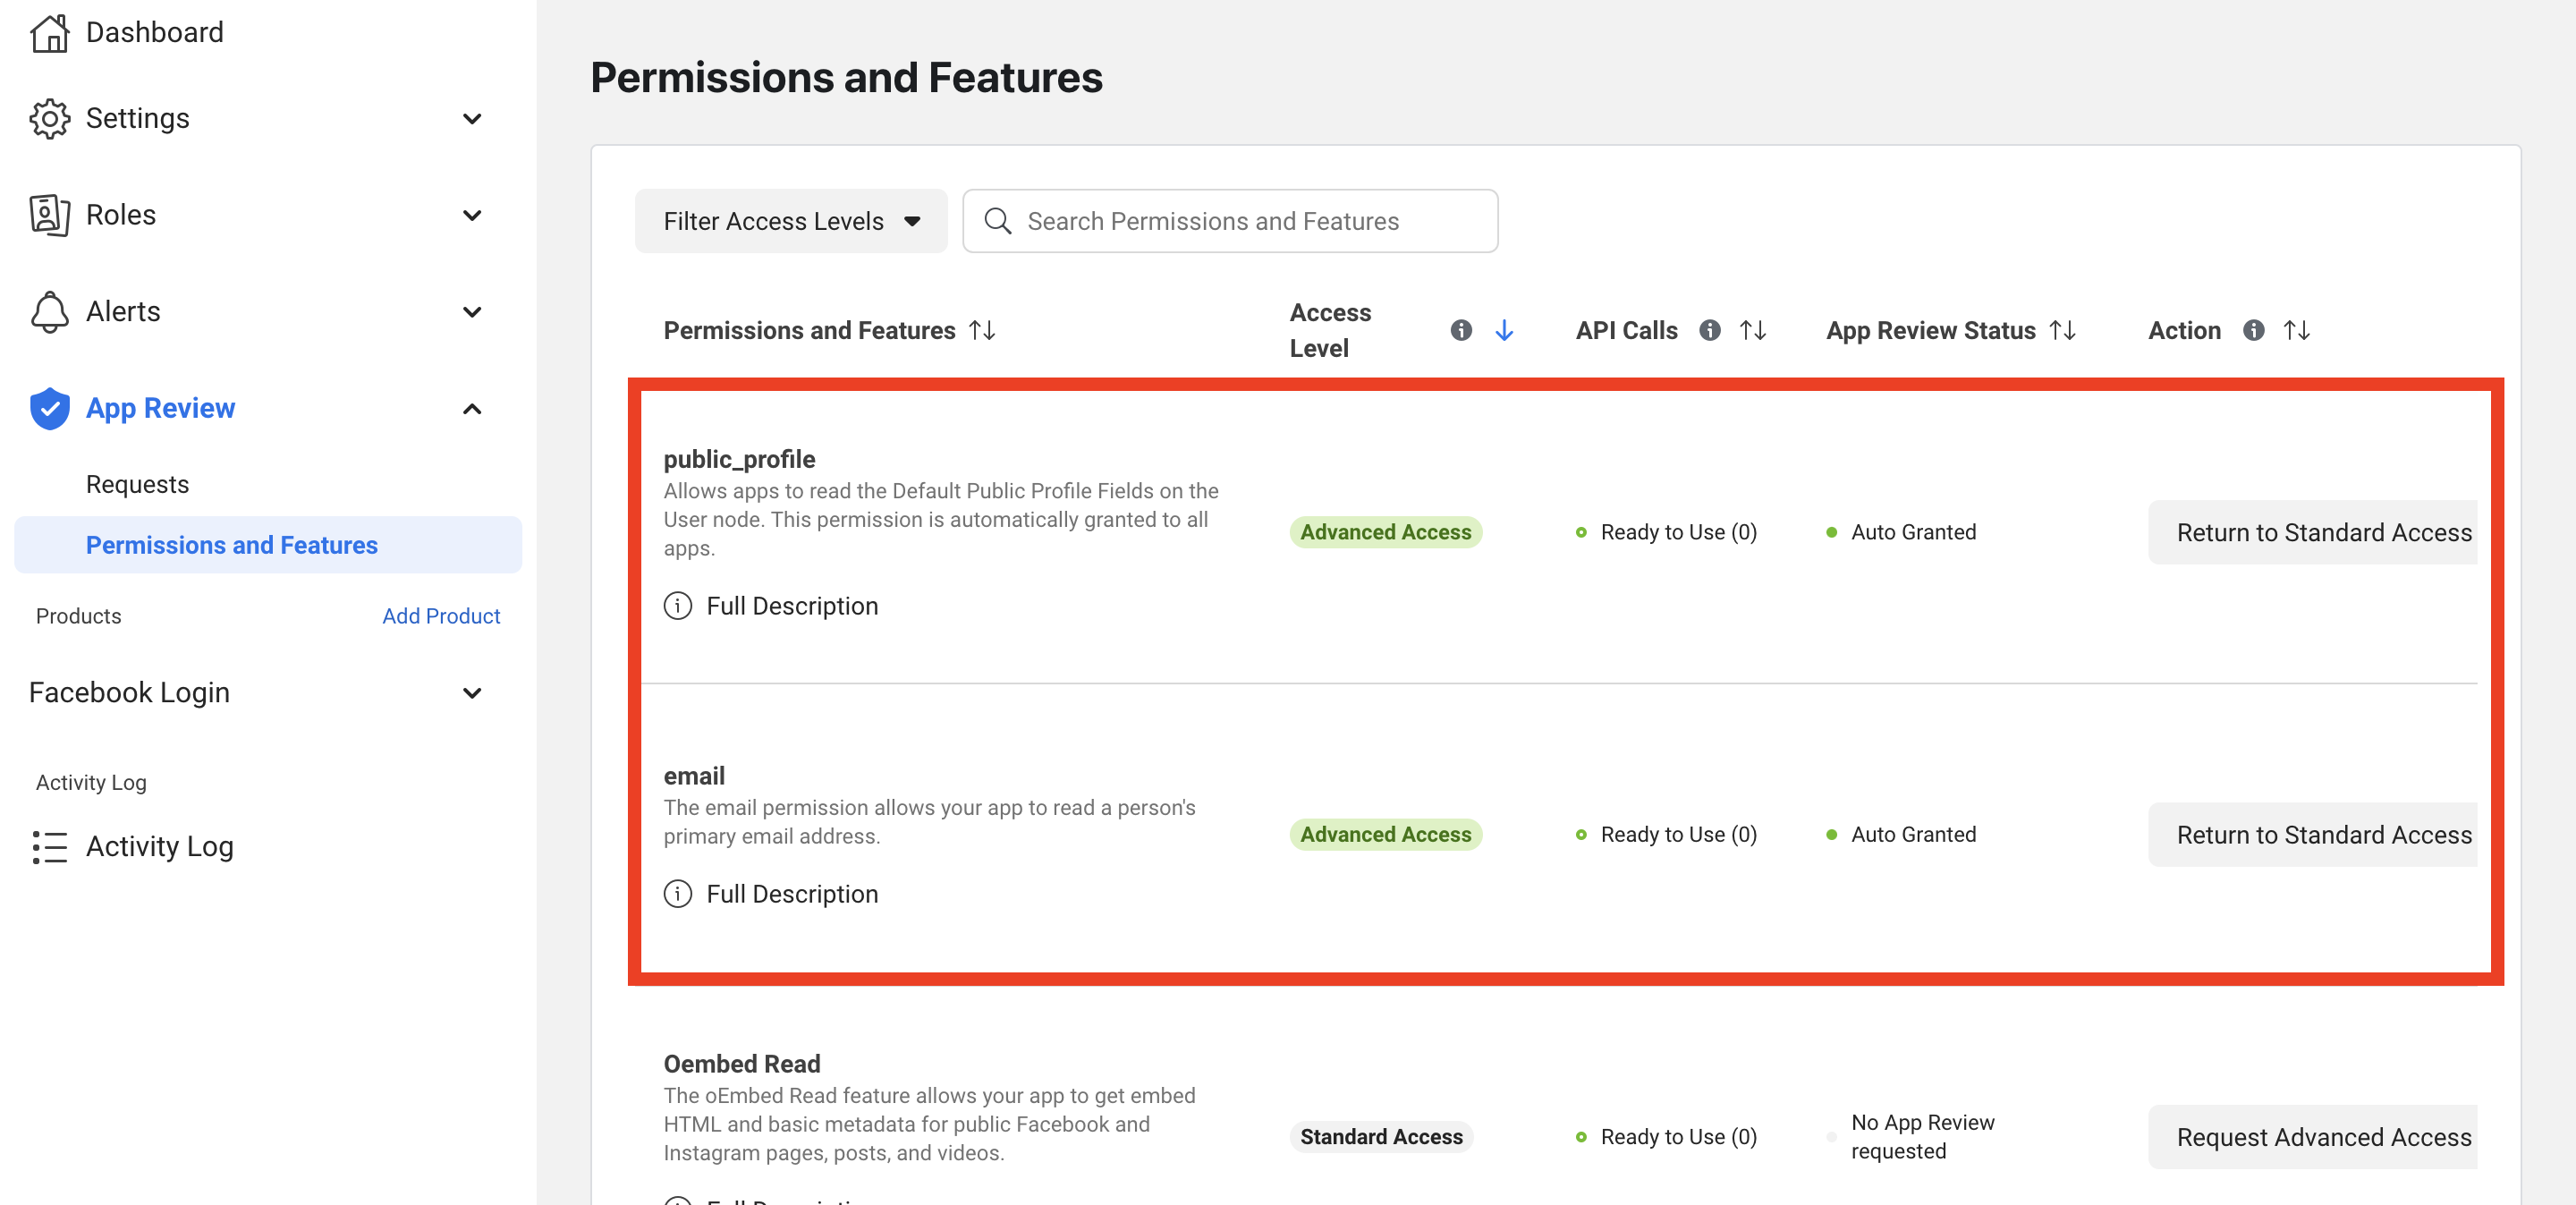The height and width of the screenshot is (1205, 2576).
Task: Click the Activity Log list icon
Action: (x=49, y=846)
